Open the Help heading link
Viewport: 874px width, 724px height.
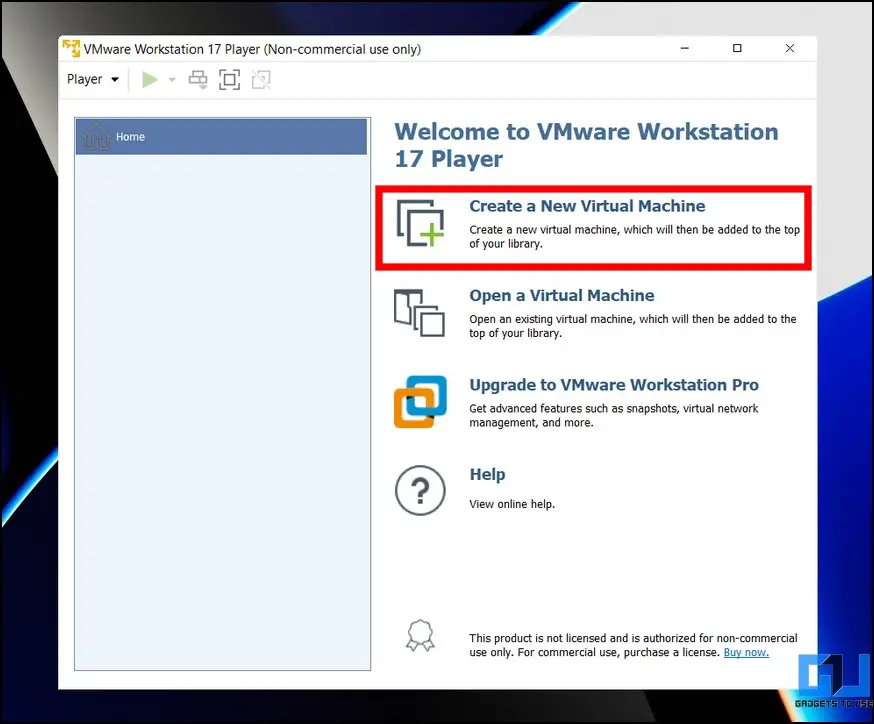click(487, 475)
